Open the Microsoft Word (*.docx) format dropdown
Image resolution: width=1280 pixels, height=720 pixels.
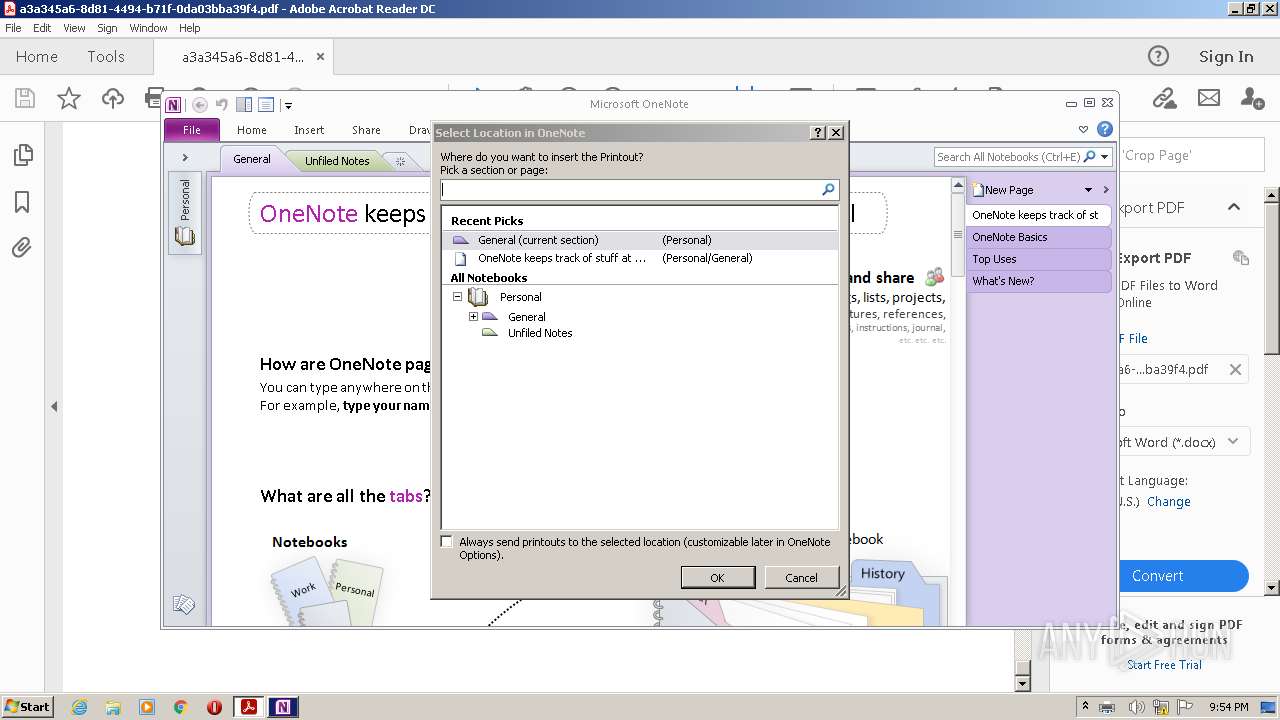1233,441
